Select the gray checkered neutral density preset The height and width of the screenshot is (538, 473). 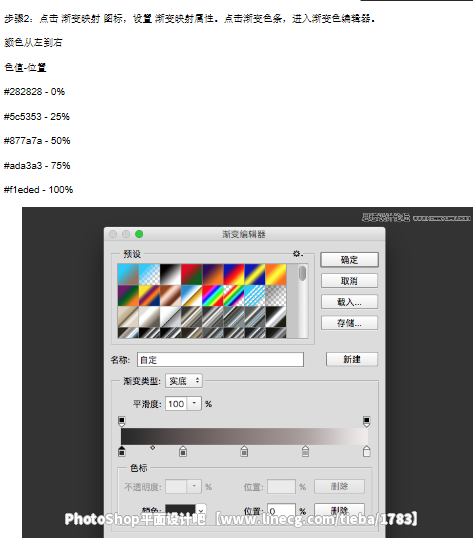[x=276, y=295]
